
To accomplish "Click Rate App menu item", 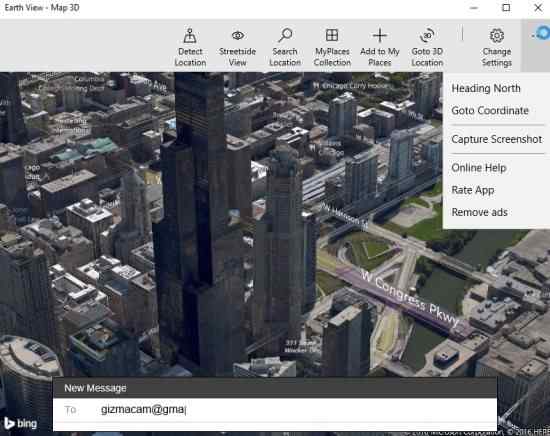I will tap(472, 190).
